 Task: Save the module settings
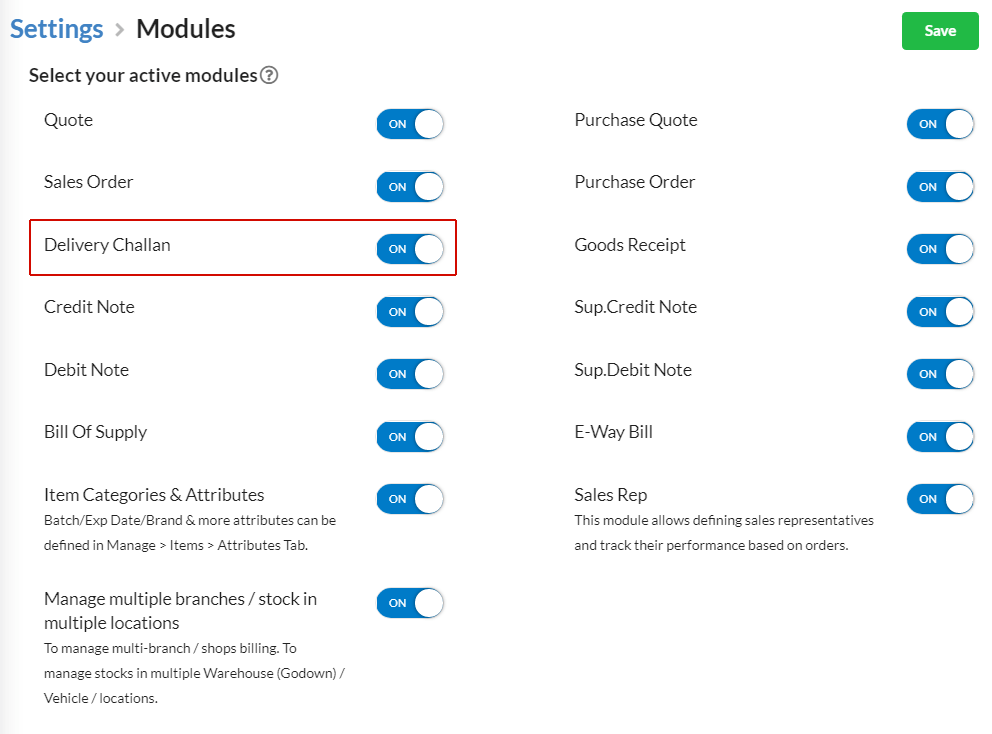[x=940, y=31]
